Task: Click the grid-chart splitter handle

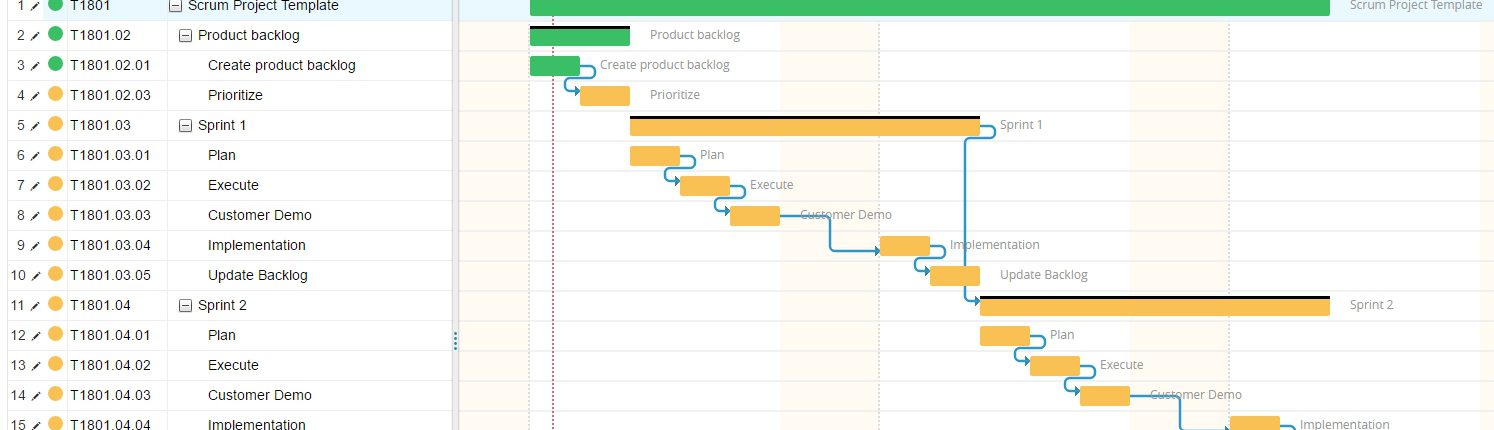Action: click(x=455, y=341)
